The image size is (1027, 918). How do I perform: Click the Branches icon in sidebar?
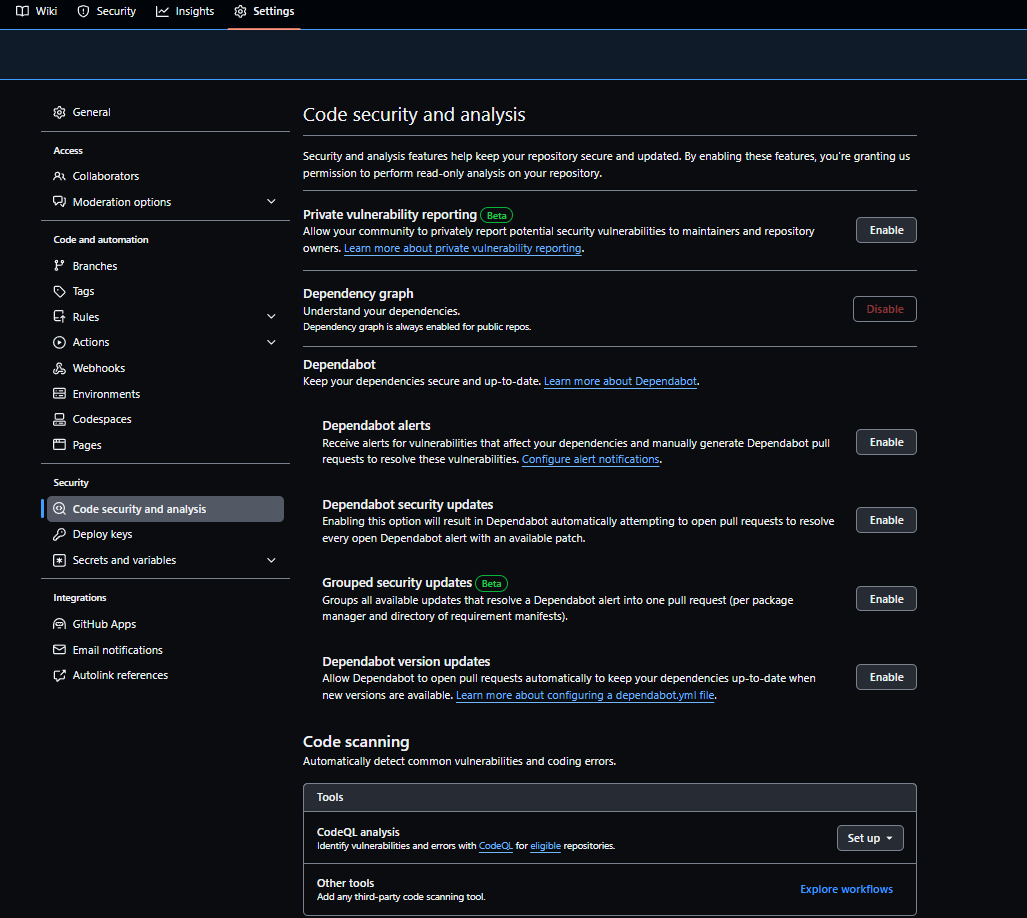point(59,266)
